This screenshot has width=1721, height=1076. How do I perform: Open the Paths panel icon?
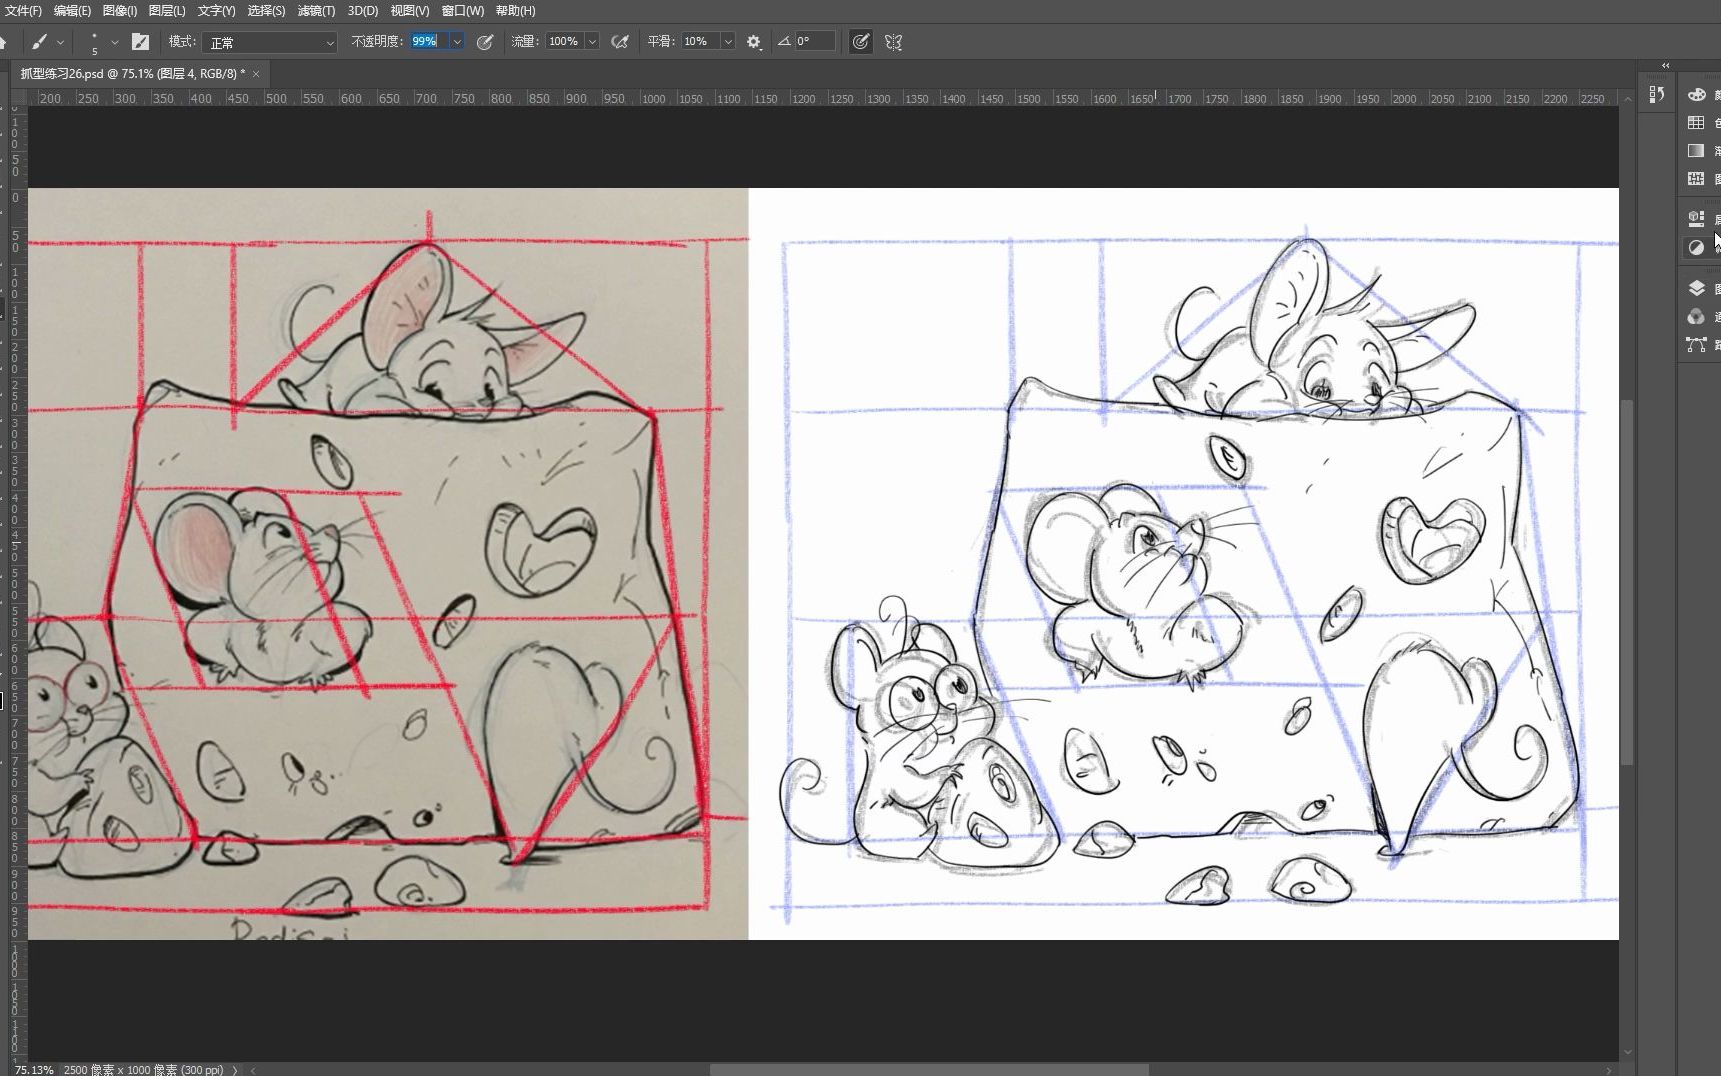1696,344
